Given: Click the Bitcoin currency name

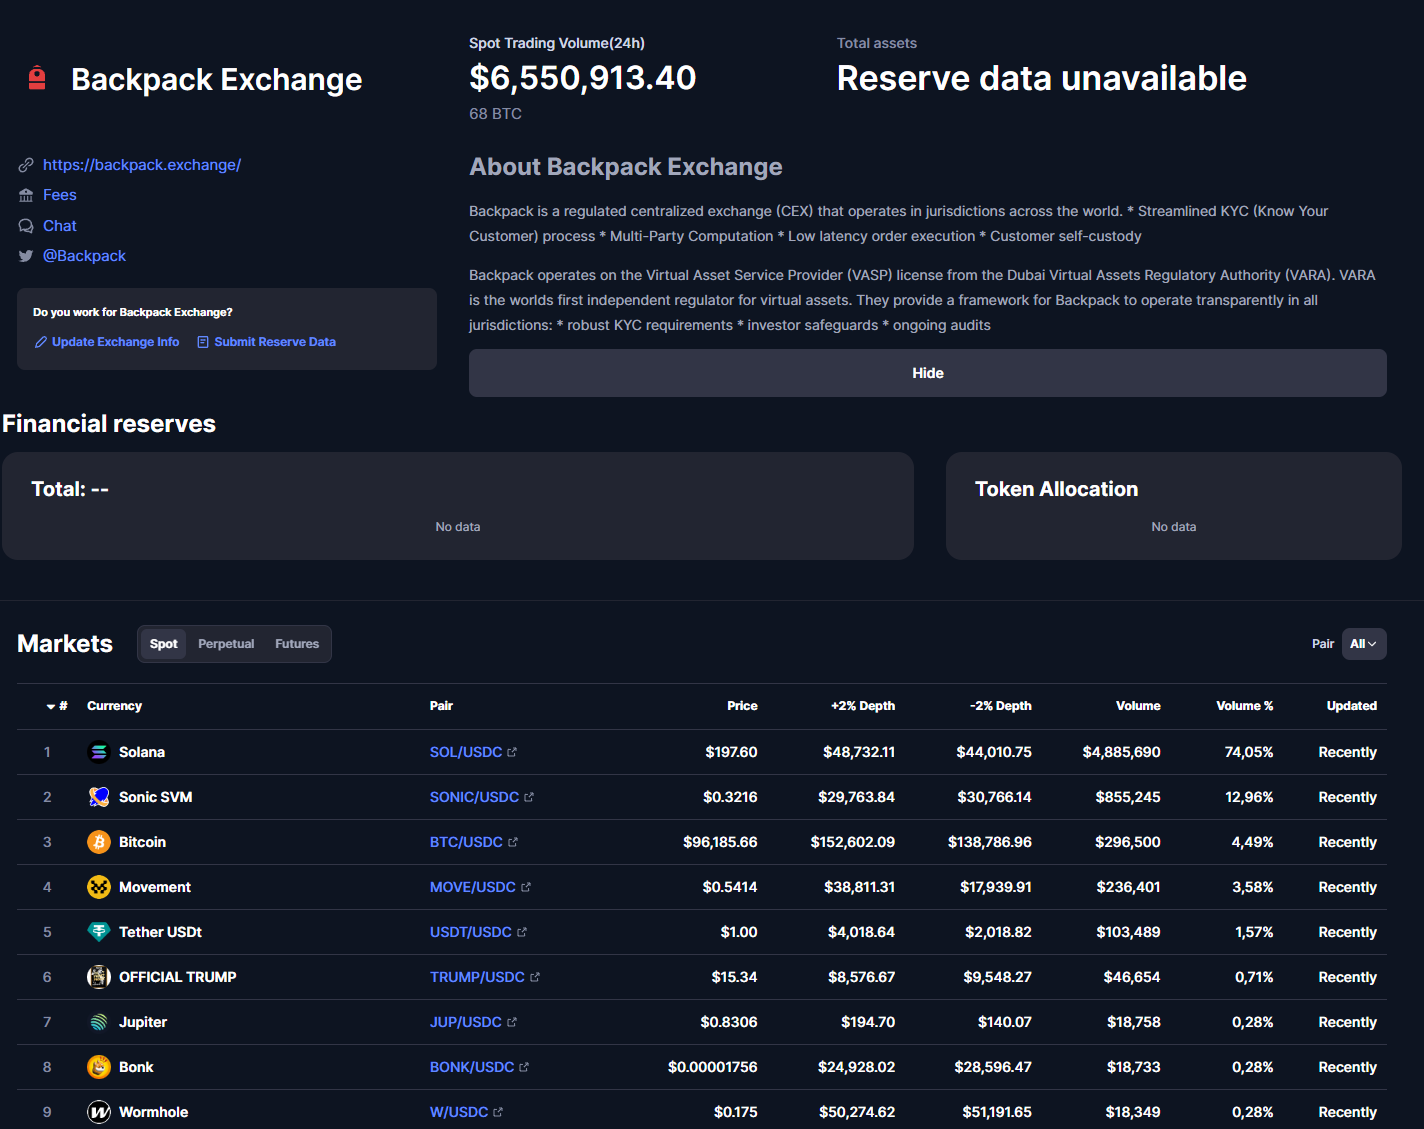Looking at the screenshot, I should tap(142, 842).
